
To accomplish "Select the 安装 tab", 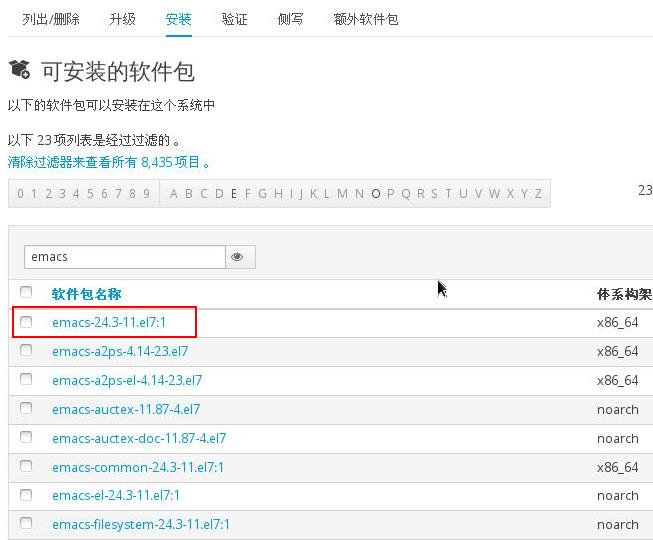I will click(x=179, y=19).
